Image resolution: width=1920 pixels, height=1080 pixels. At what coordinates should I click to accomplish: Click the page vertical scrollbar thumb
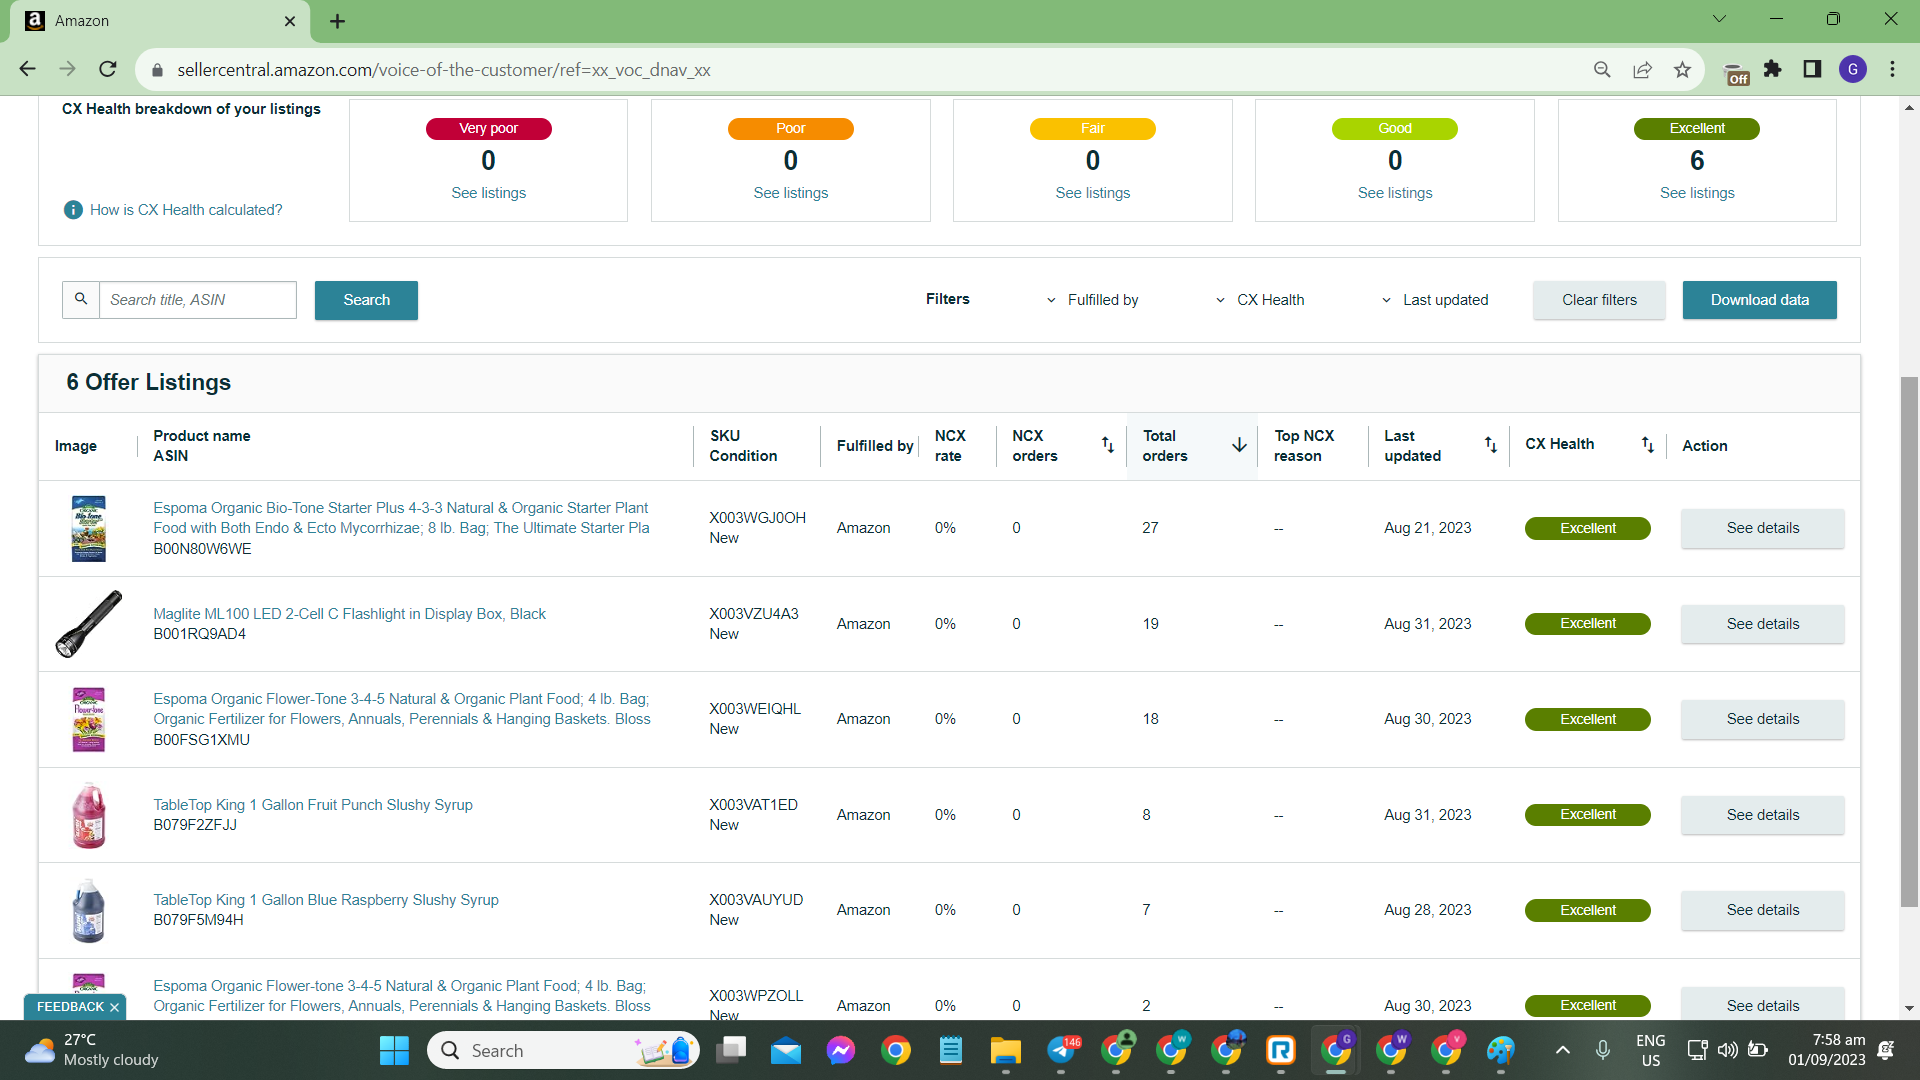1909,640
